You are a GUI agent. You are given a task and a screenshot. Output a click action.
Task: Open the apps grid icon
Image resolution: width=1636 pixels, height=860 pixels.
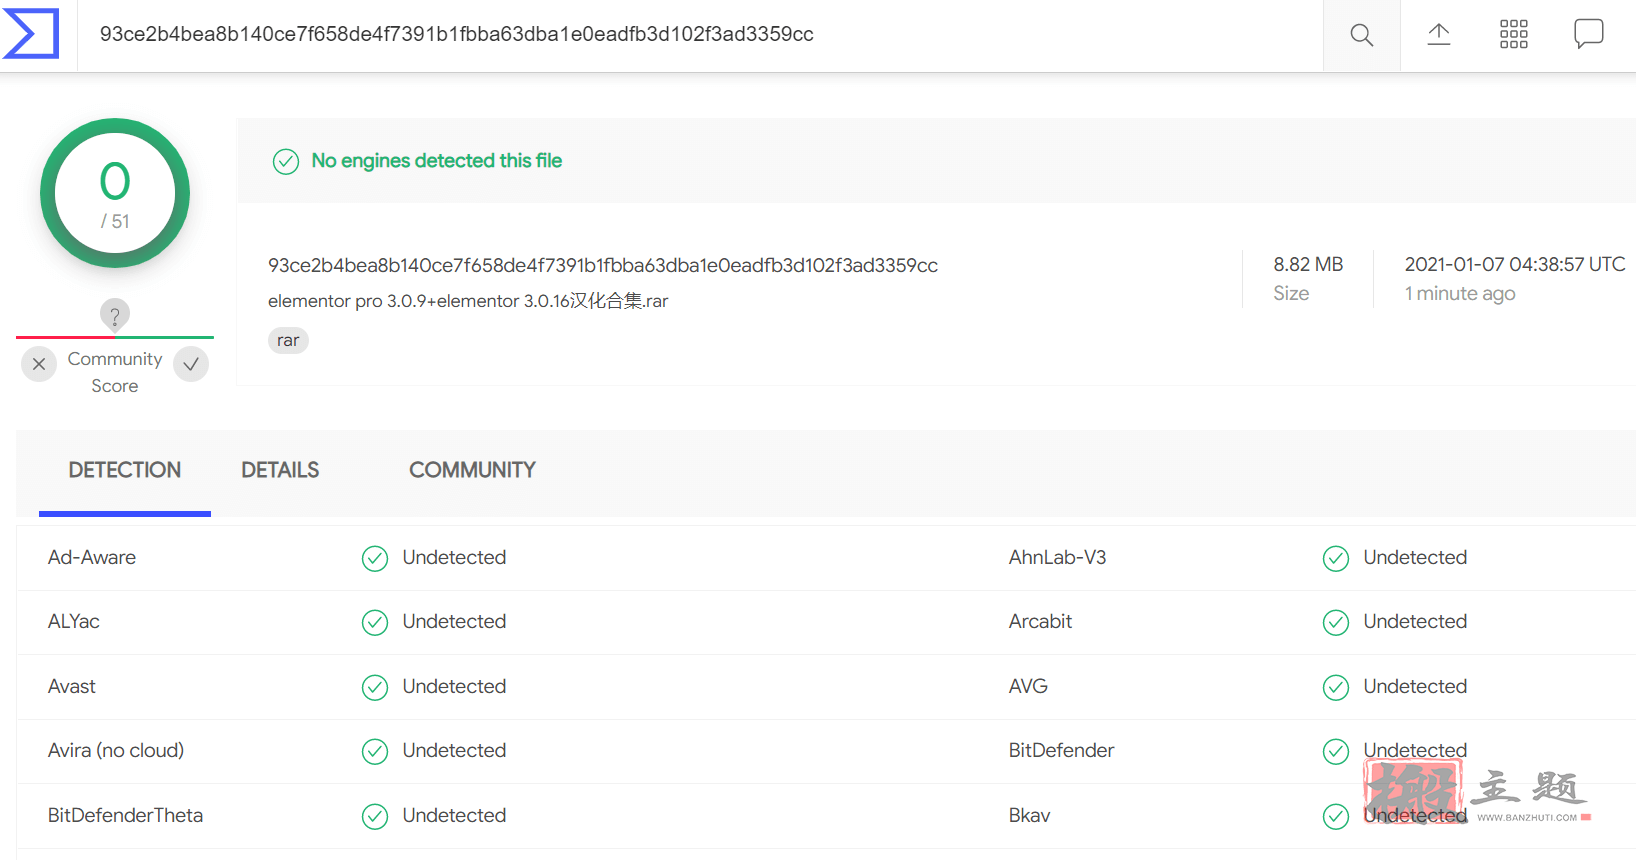[1513, 34]
